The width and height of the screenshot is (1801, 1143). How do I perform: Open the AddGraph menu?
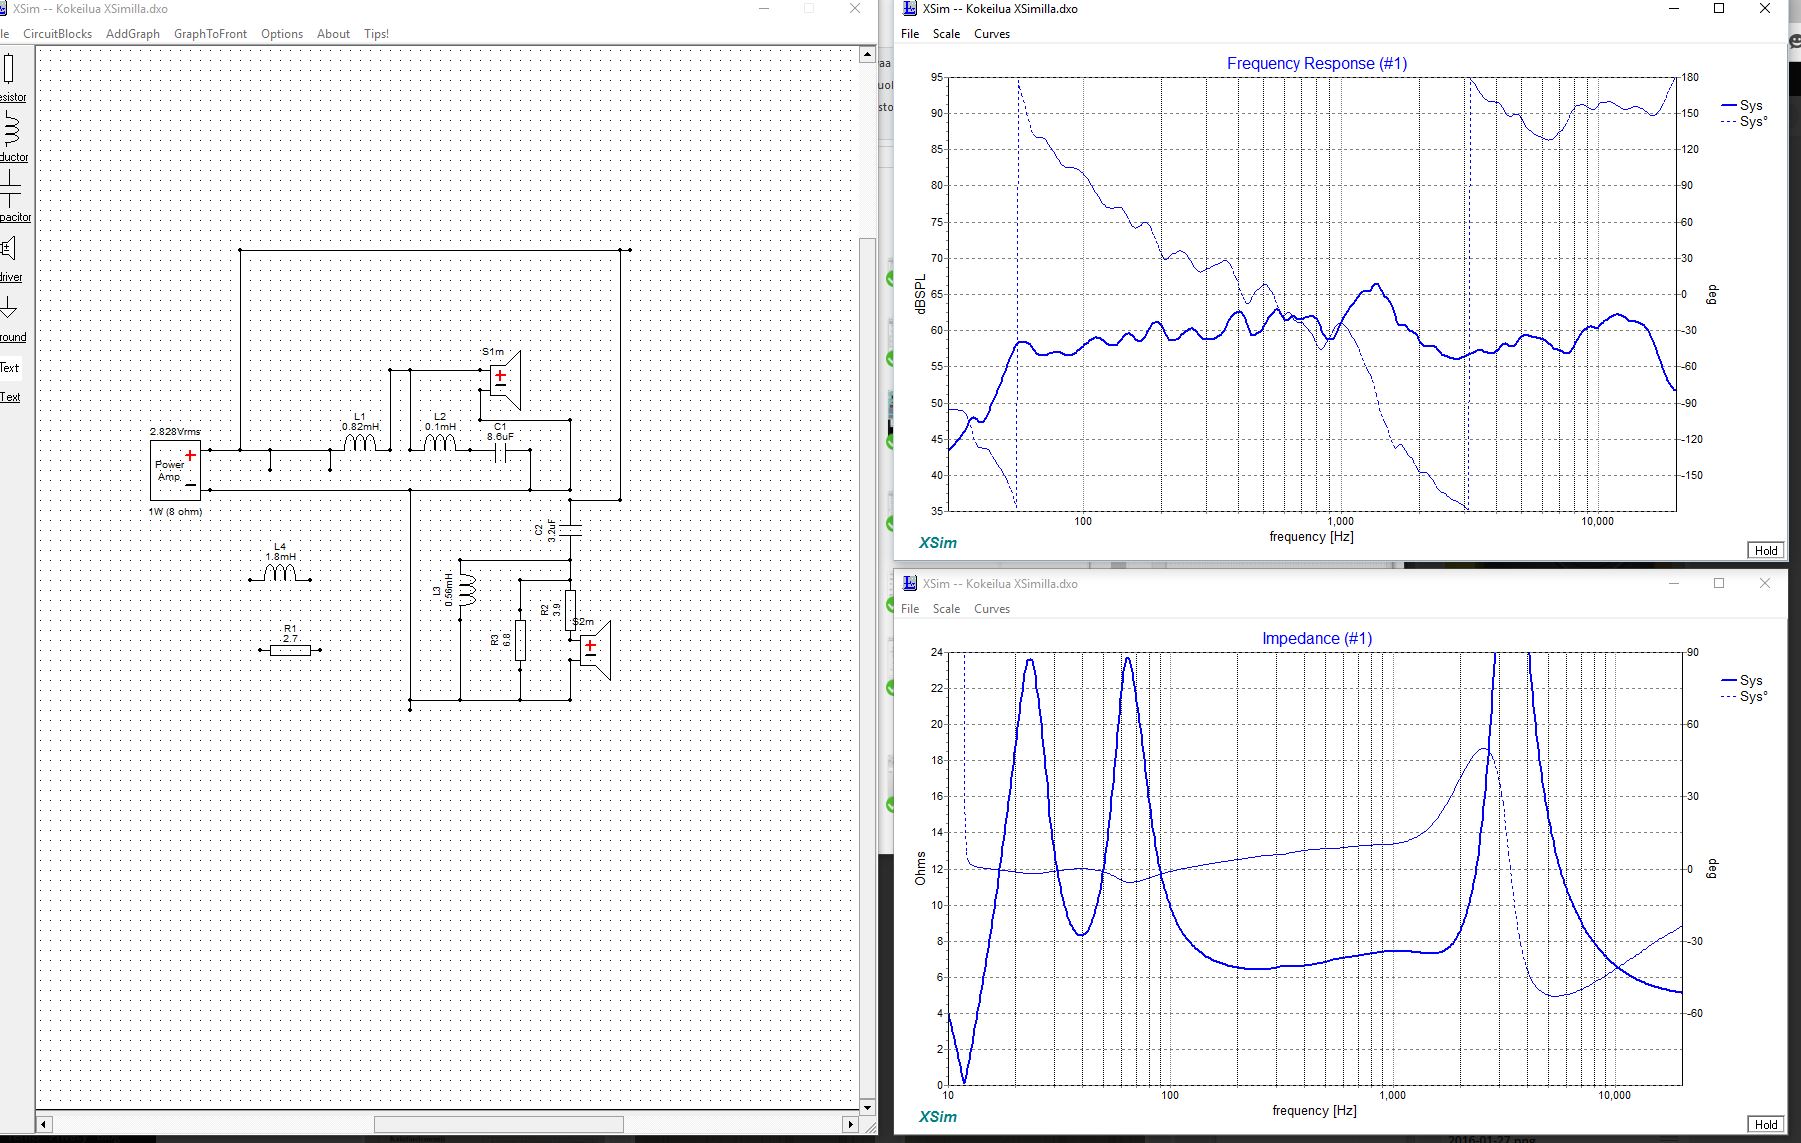point(133,33)
